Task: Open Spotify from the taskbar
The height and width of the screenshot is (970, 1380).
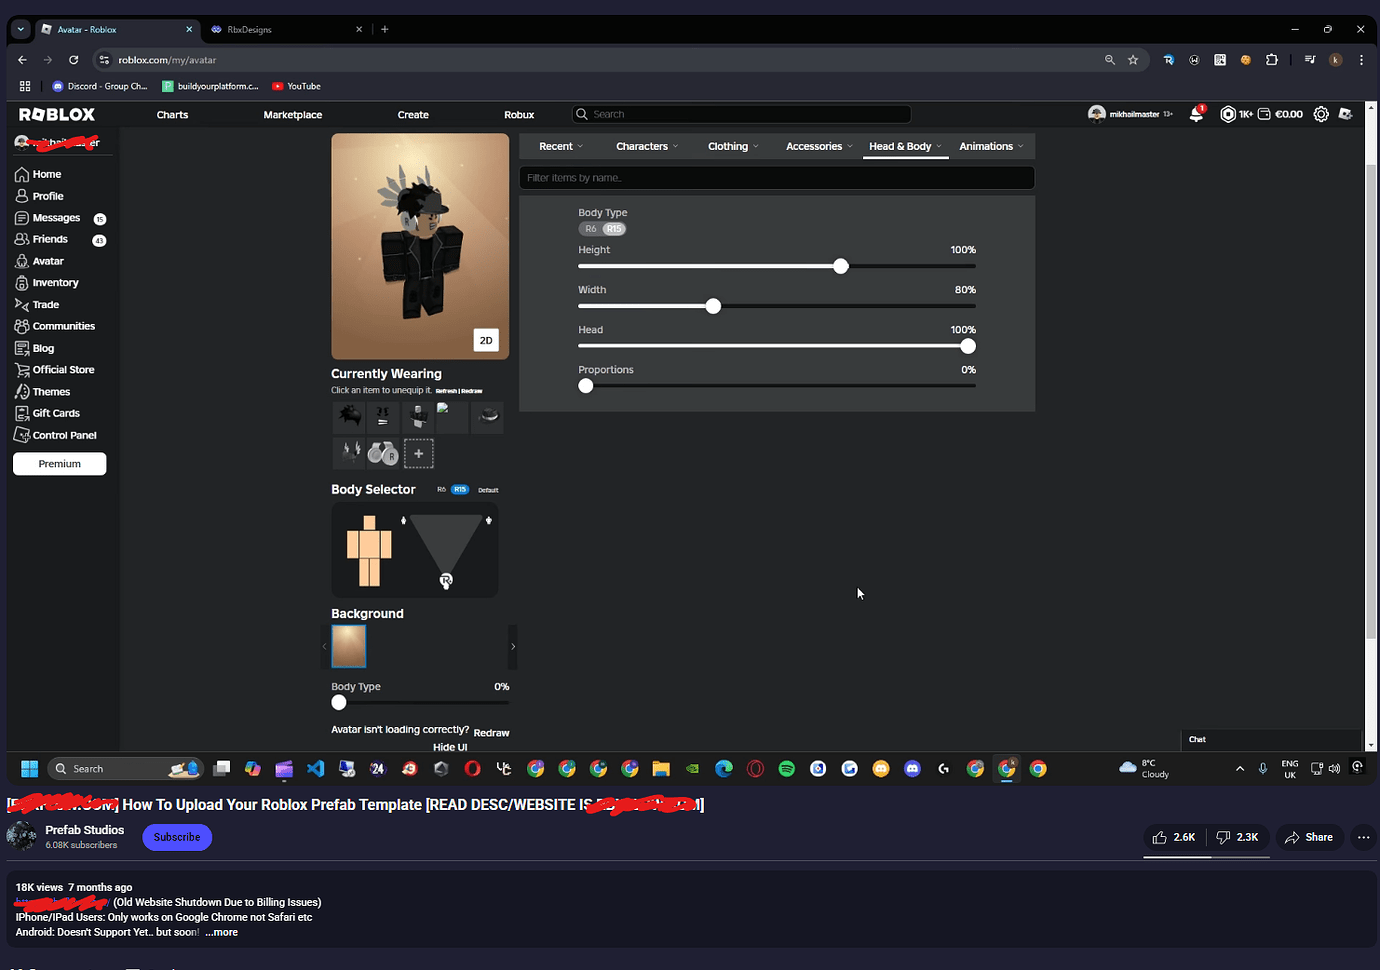Action: point(787,769)
